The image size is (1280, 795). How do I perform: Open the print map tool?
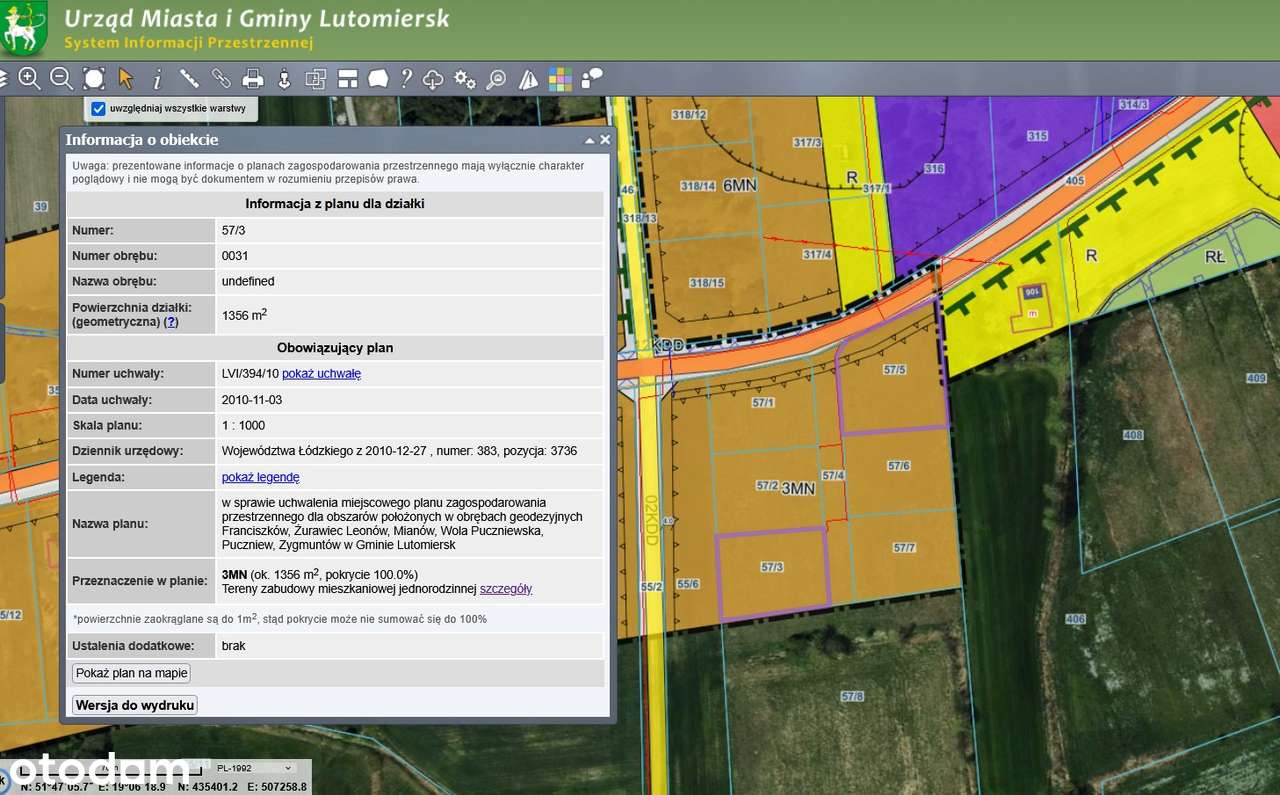pos(253,78)
